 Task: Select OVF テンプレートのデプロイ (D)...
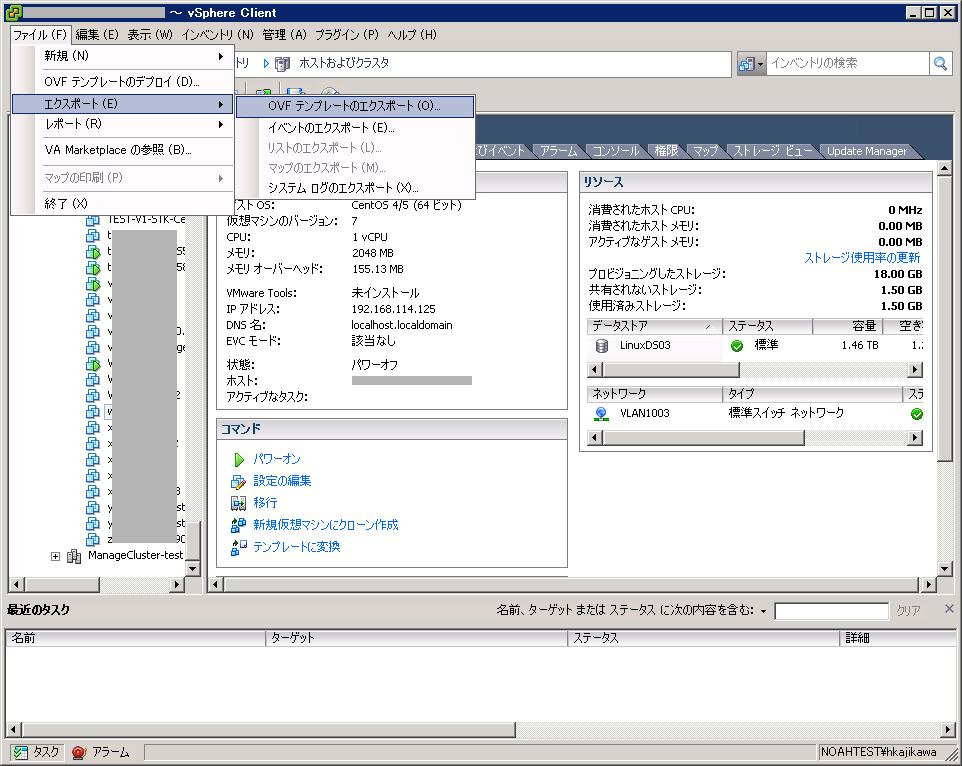click(x=123, y=82)
